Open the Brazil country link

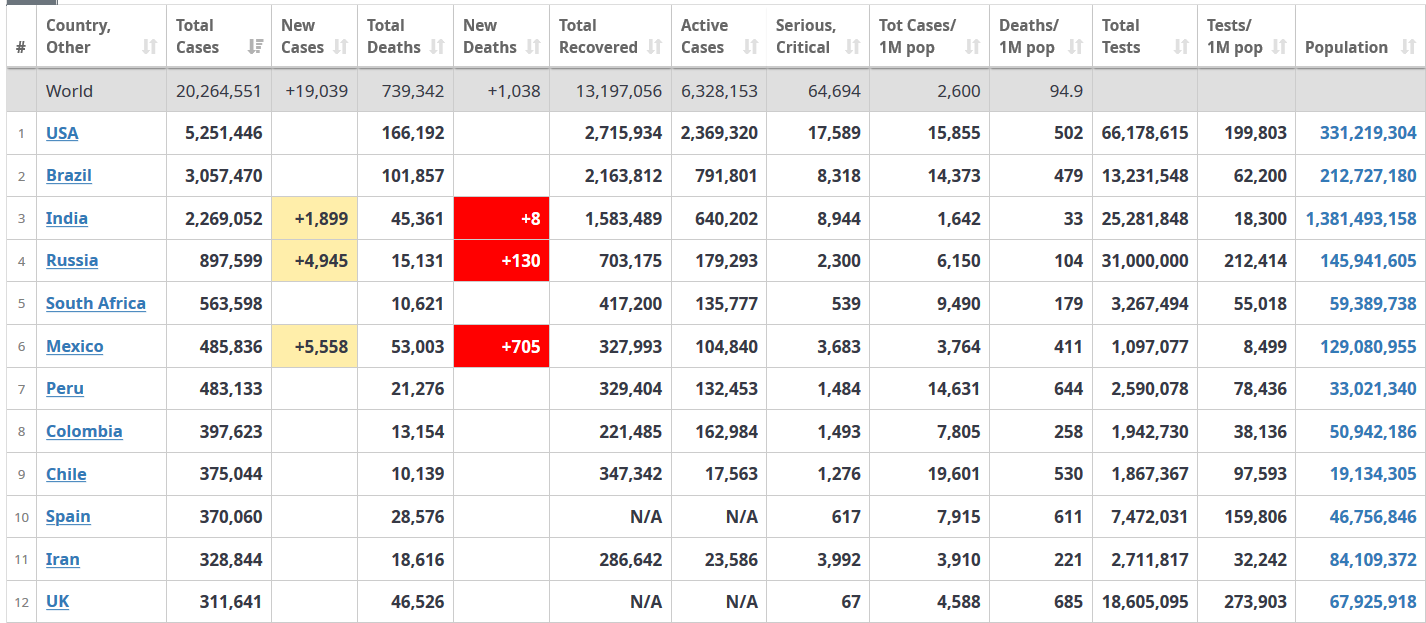click(x=69, y=175)
